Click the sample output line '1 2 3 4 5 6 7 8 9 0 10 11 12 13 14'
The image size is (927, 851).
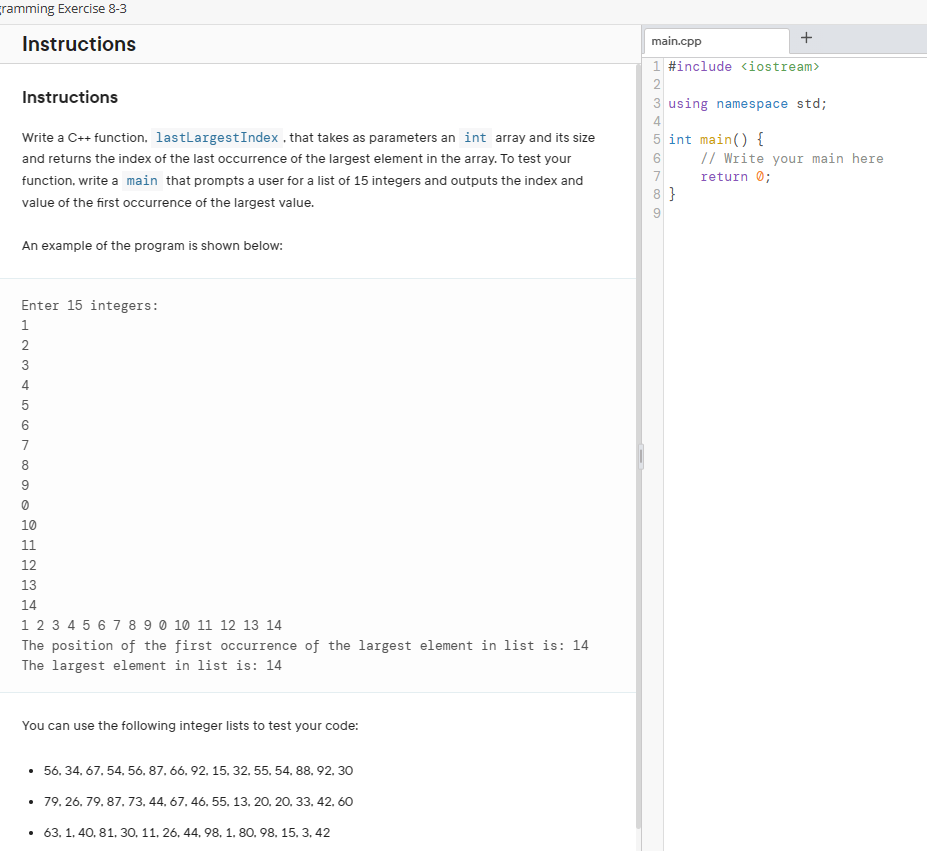point(151,626)
